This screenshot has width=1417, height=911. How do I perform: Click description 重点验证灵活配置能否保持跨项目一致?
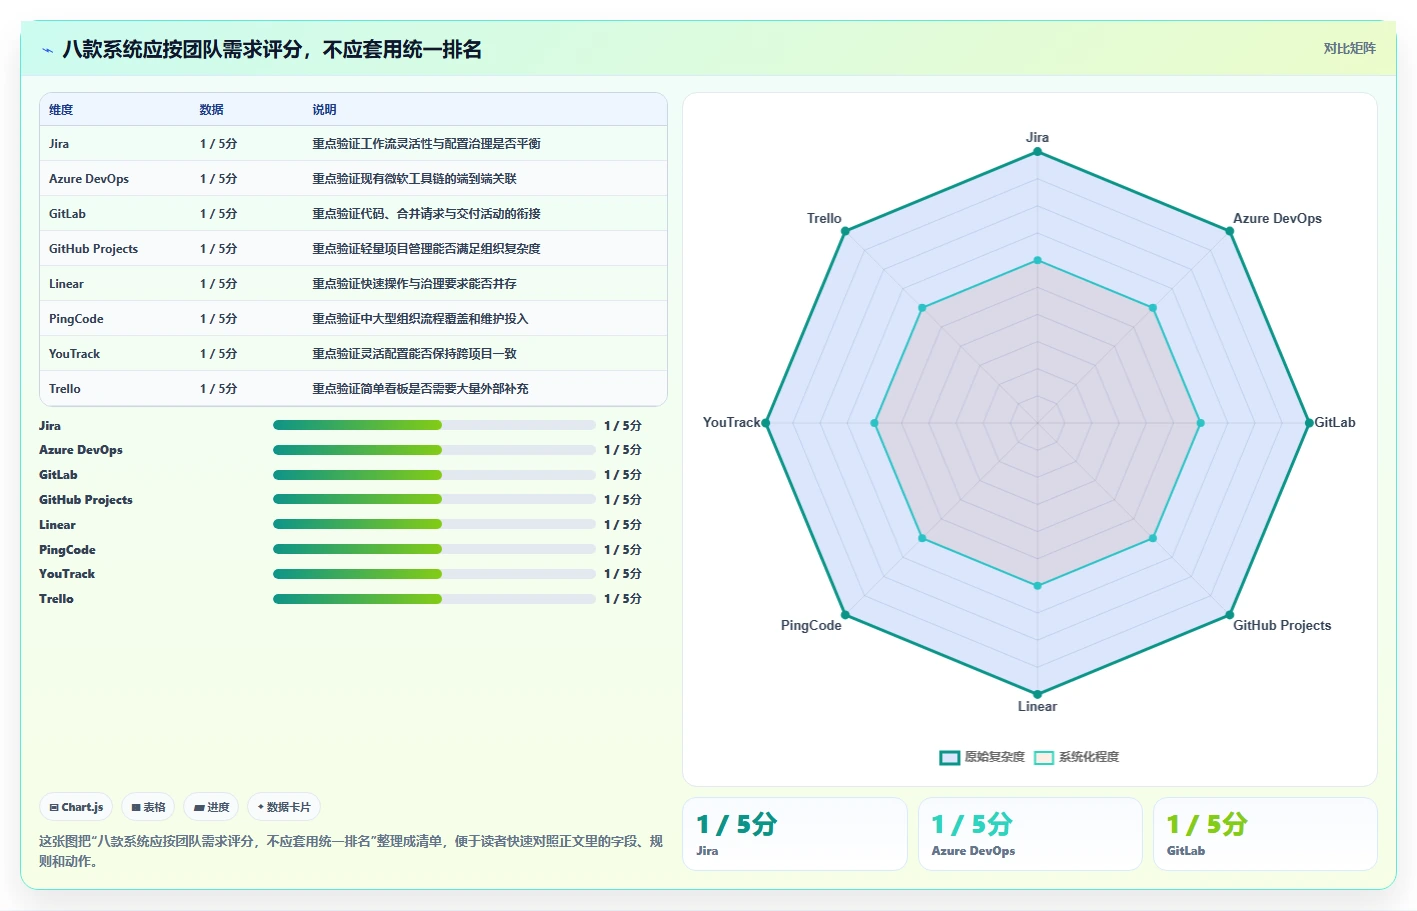[x=414, y=354]
